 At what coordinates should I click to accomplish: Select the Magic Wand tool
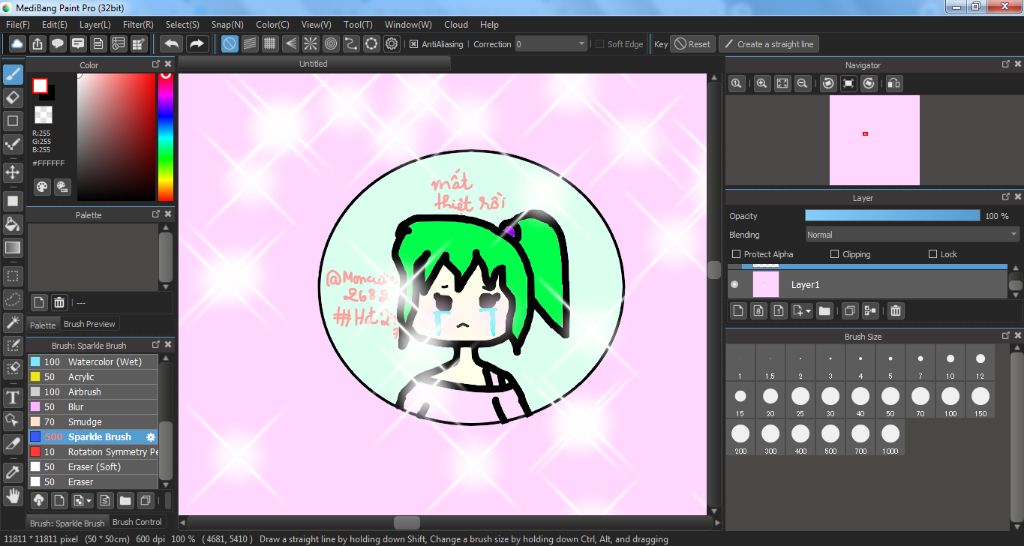click(x=12, y=323)
